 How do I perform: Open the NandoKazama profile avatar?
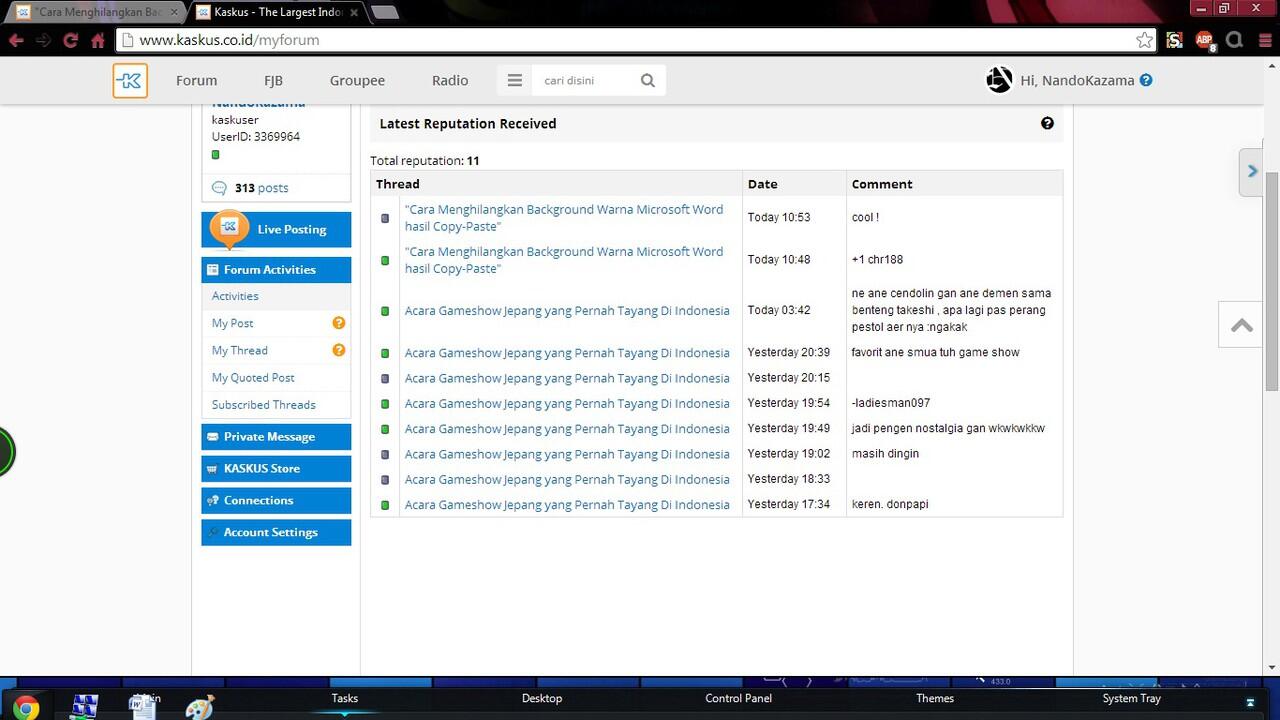coord(999,80)
